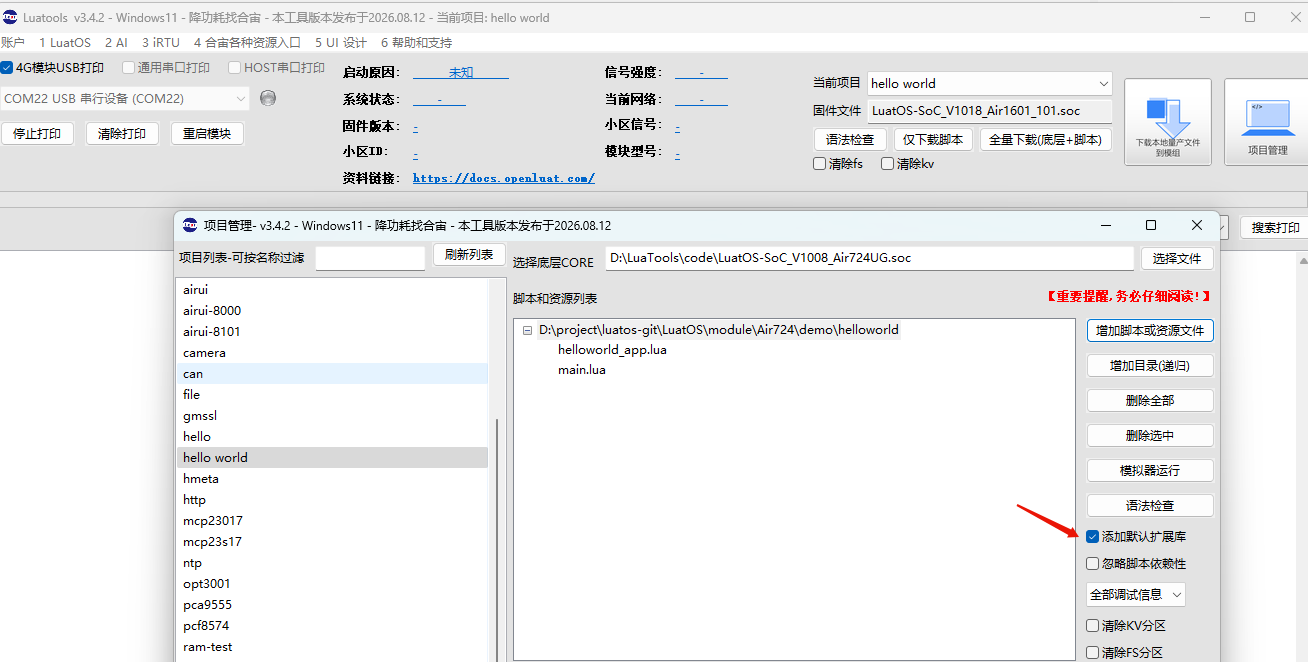Select the can project

pos(333,373)
